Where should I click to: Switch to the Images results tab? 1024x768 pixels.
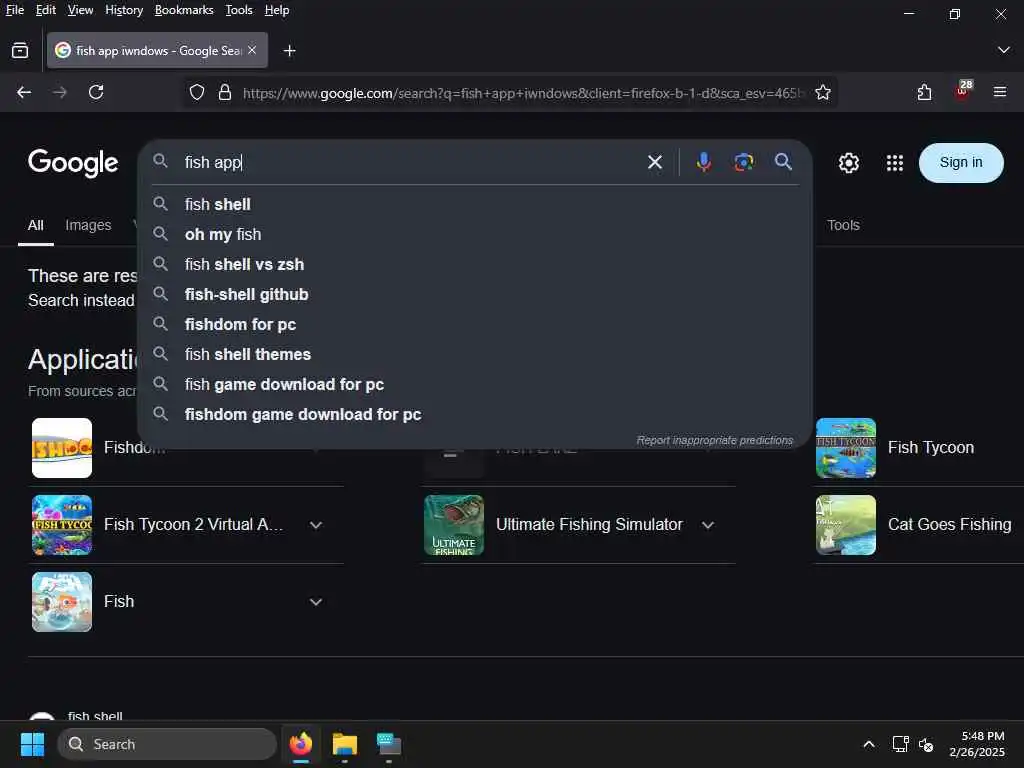coord(88,225)
